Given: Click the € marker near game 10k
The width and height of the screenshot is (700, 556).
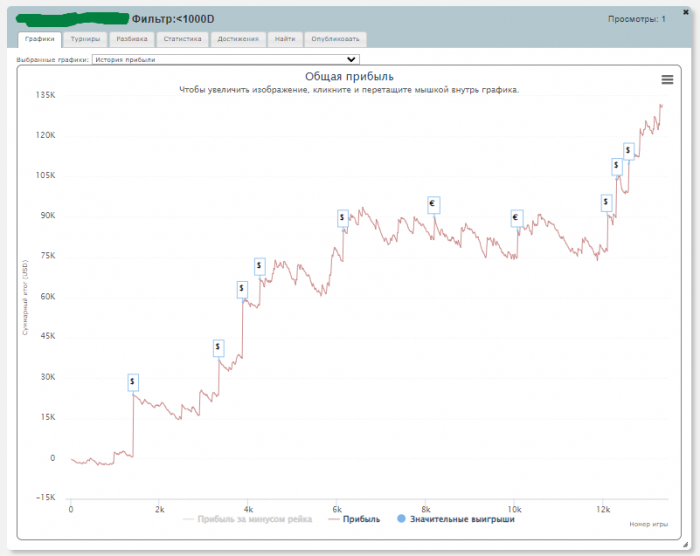Looking at the screenshot, I should pos(517,218).
